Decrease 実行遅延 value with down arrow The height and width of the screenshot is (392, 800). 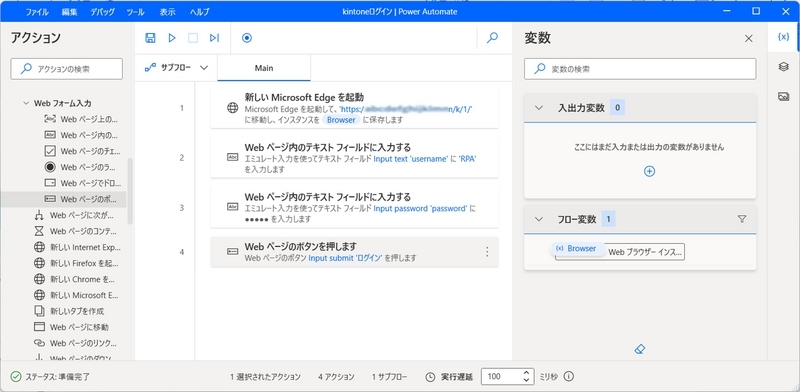click(x=527, y=380)
